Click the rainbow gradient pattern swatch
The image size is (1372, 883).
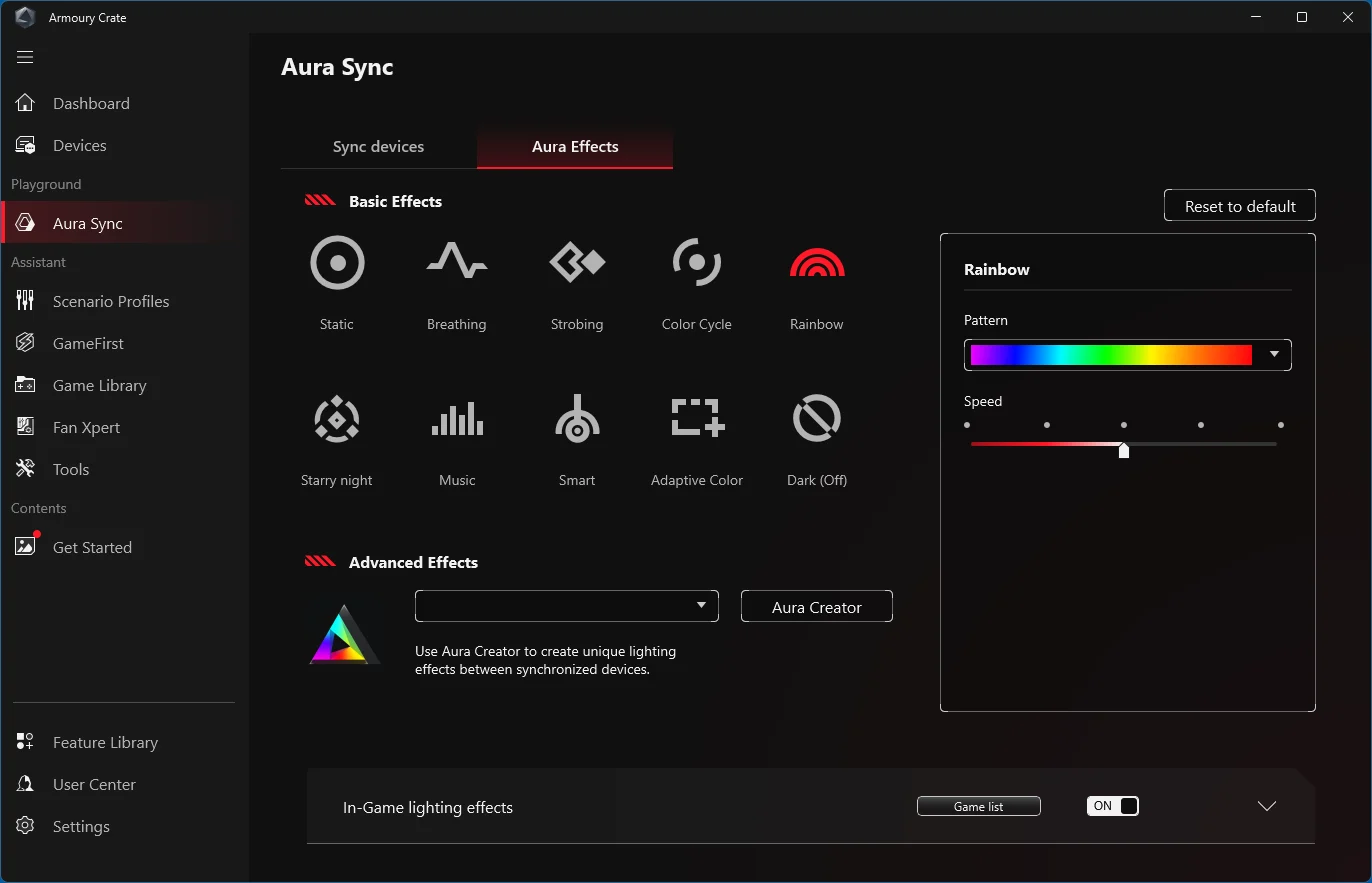[x=1111, y=355]
